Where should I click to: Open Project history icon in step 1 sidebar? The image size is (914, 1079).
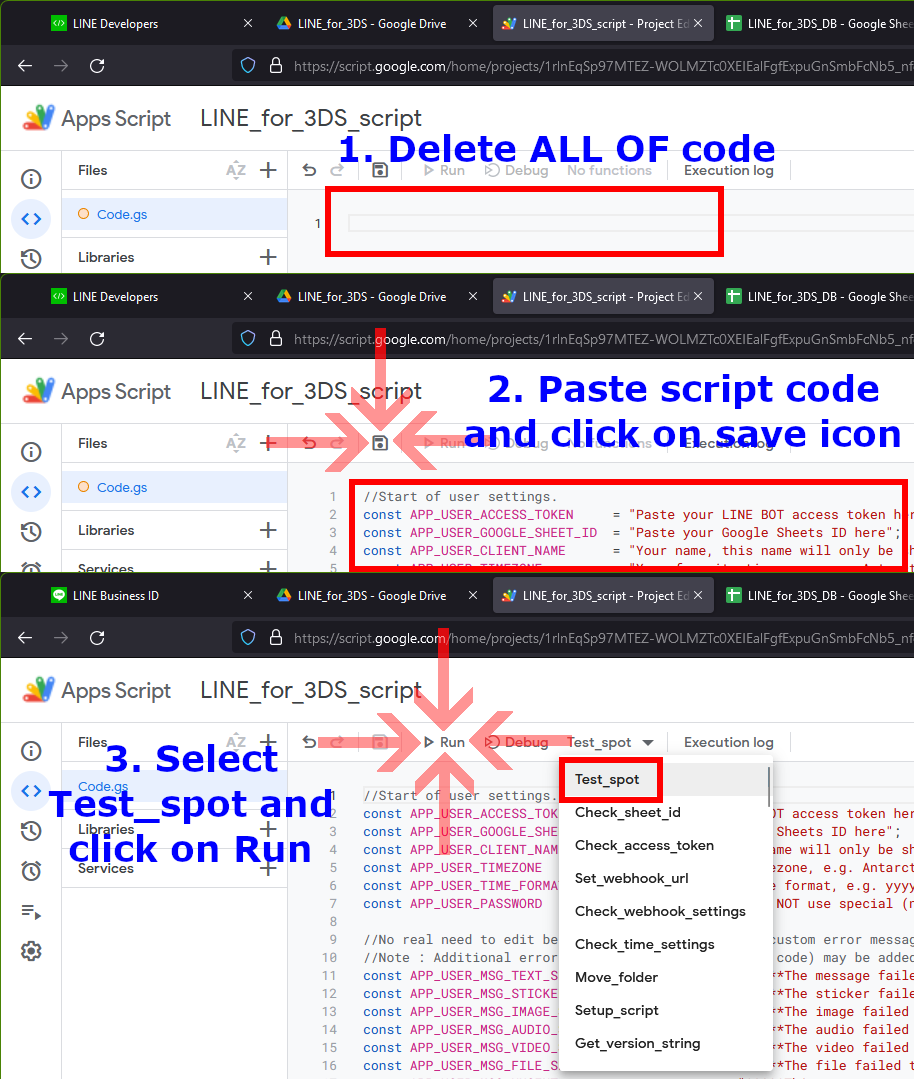click(31, 259)
